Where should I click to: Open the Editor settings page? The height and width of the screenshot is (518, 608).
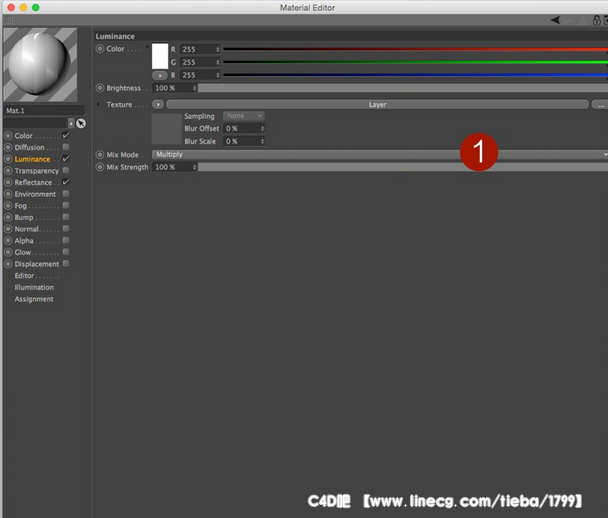[x=24, y=276]
